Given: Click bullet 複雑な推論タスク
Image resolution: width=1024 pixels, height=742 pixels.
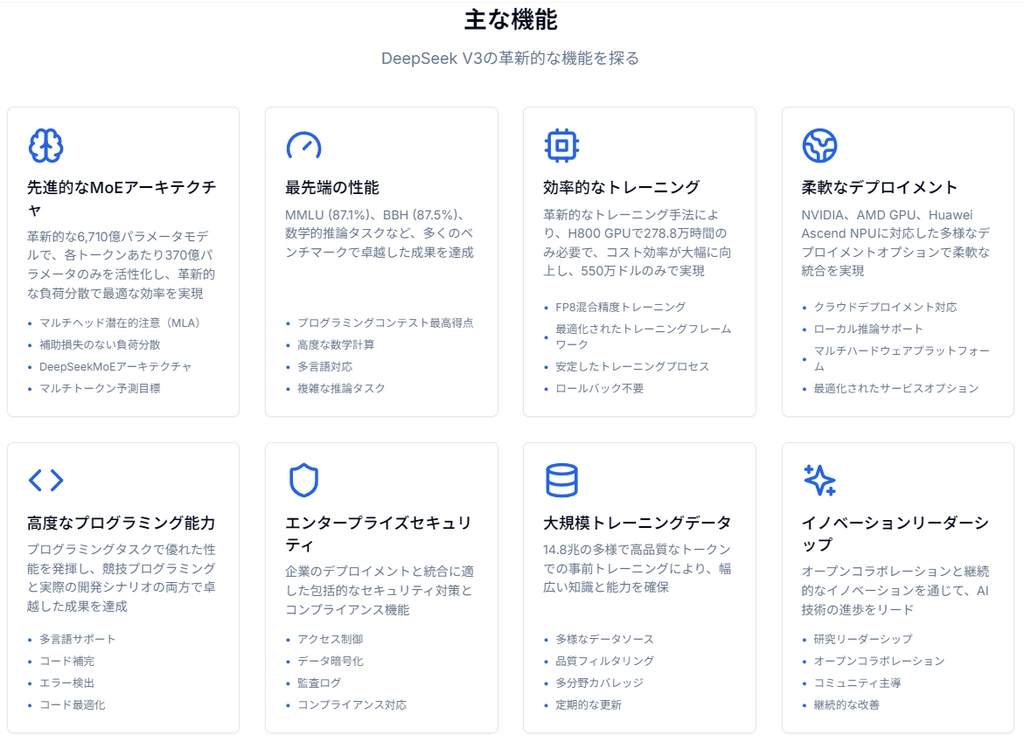Looking at the screenshot, I should [341, 388].
